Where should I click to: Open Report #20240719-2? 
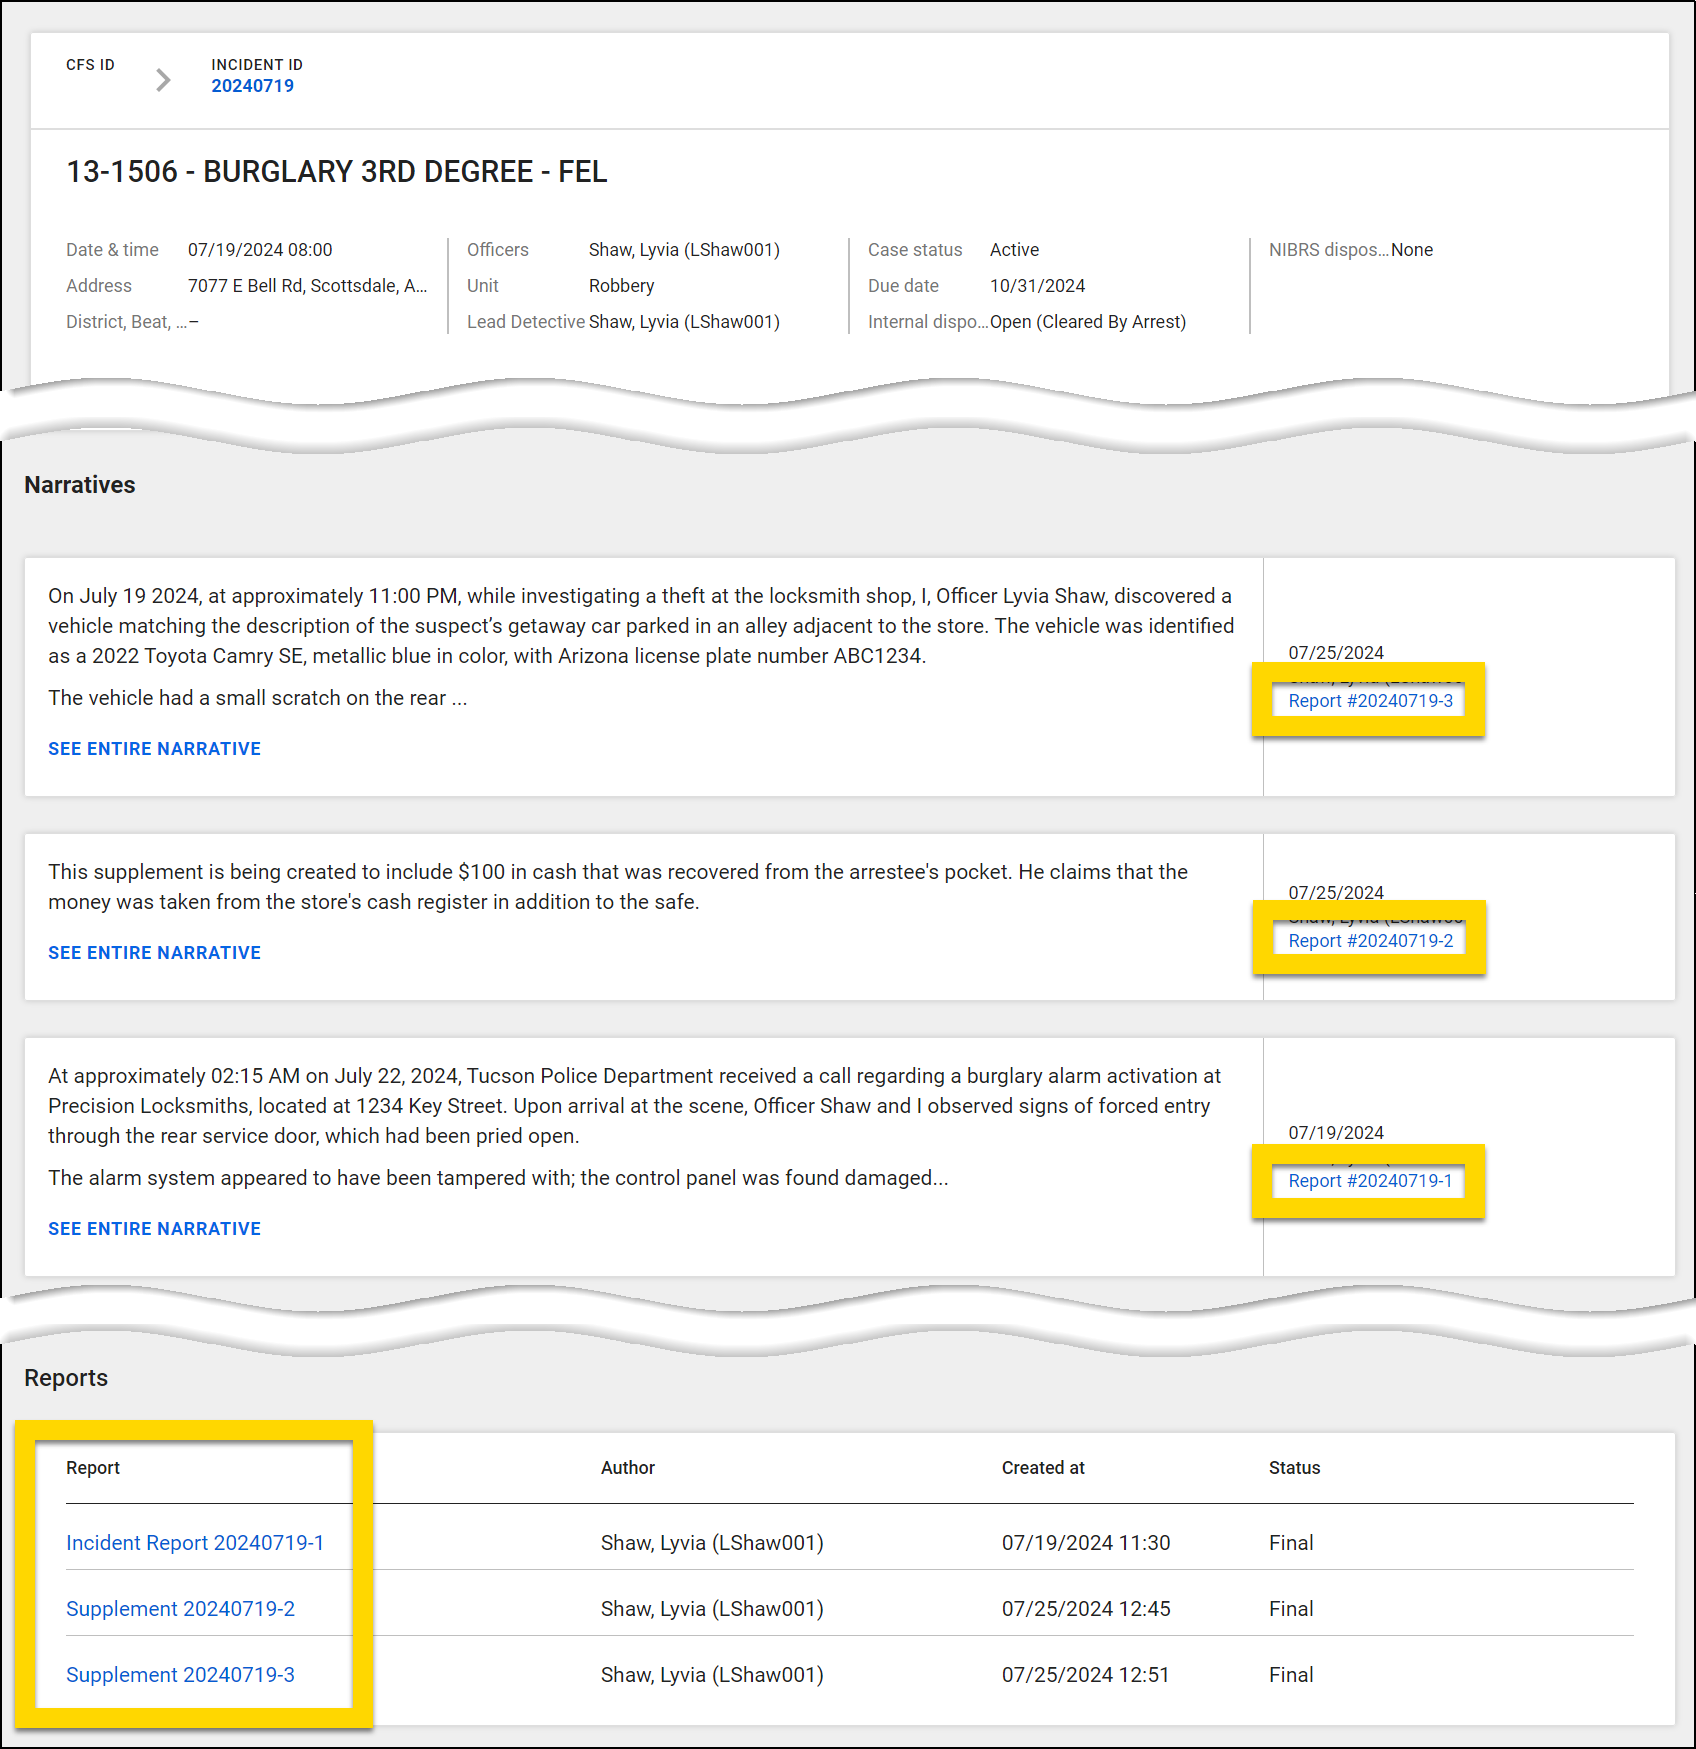click(x=1370, y=940)
